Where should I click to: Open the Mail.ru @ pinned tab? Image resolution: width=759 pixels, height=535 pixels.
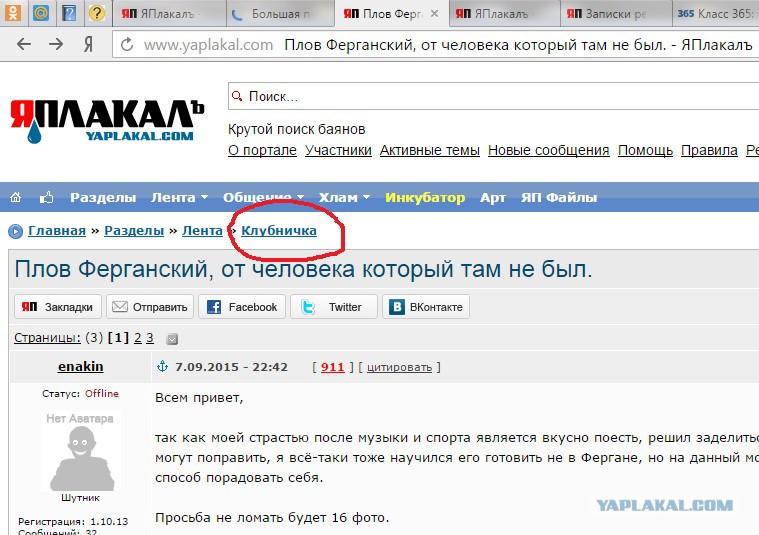tap(41, 13)
